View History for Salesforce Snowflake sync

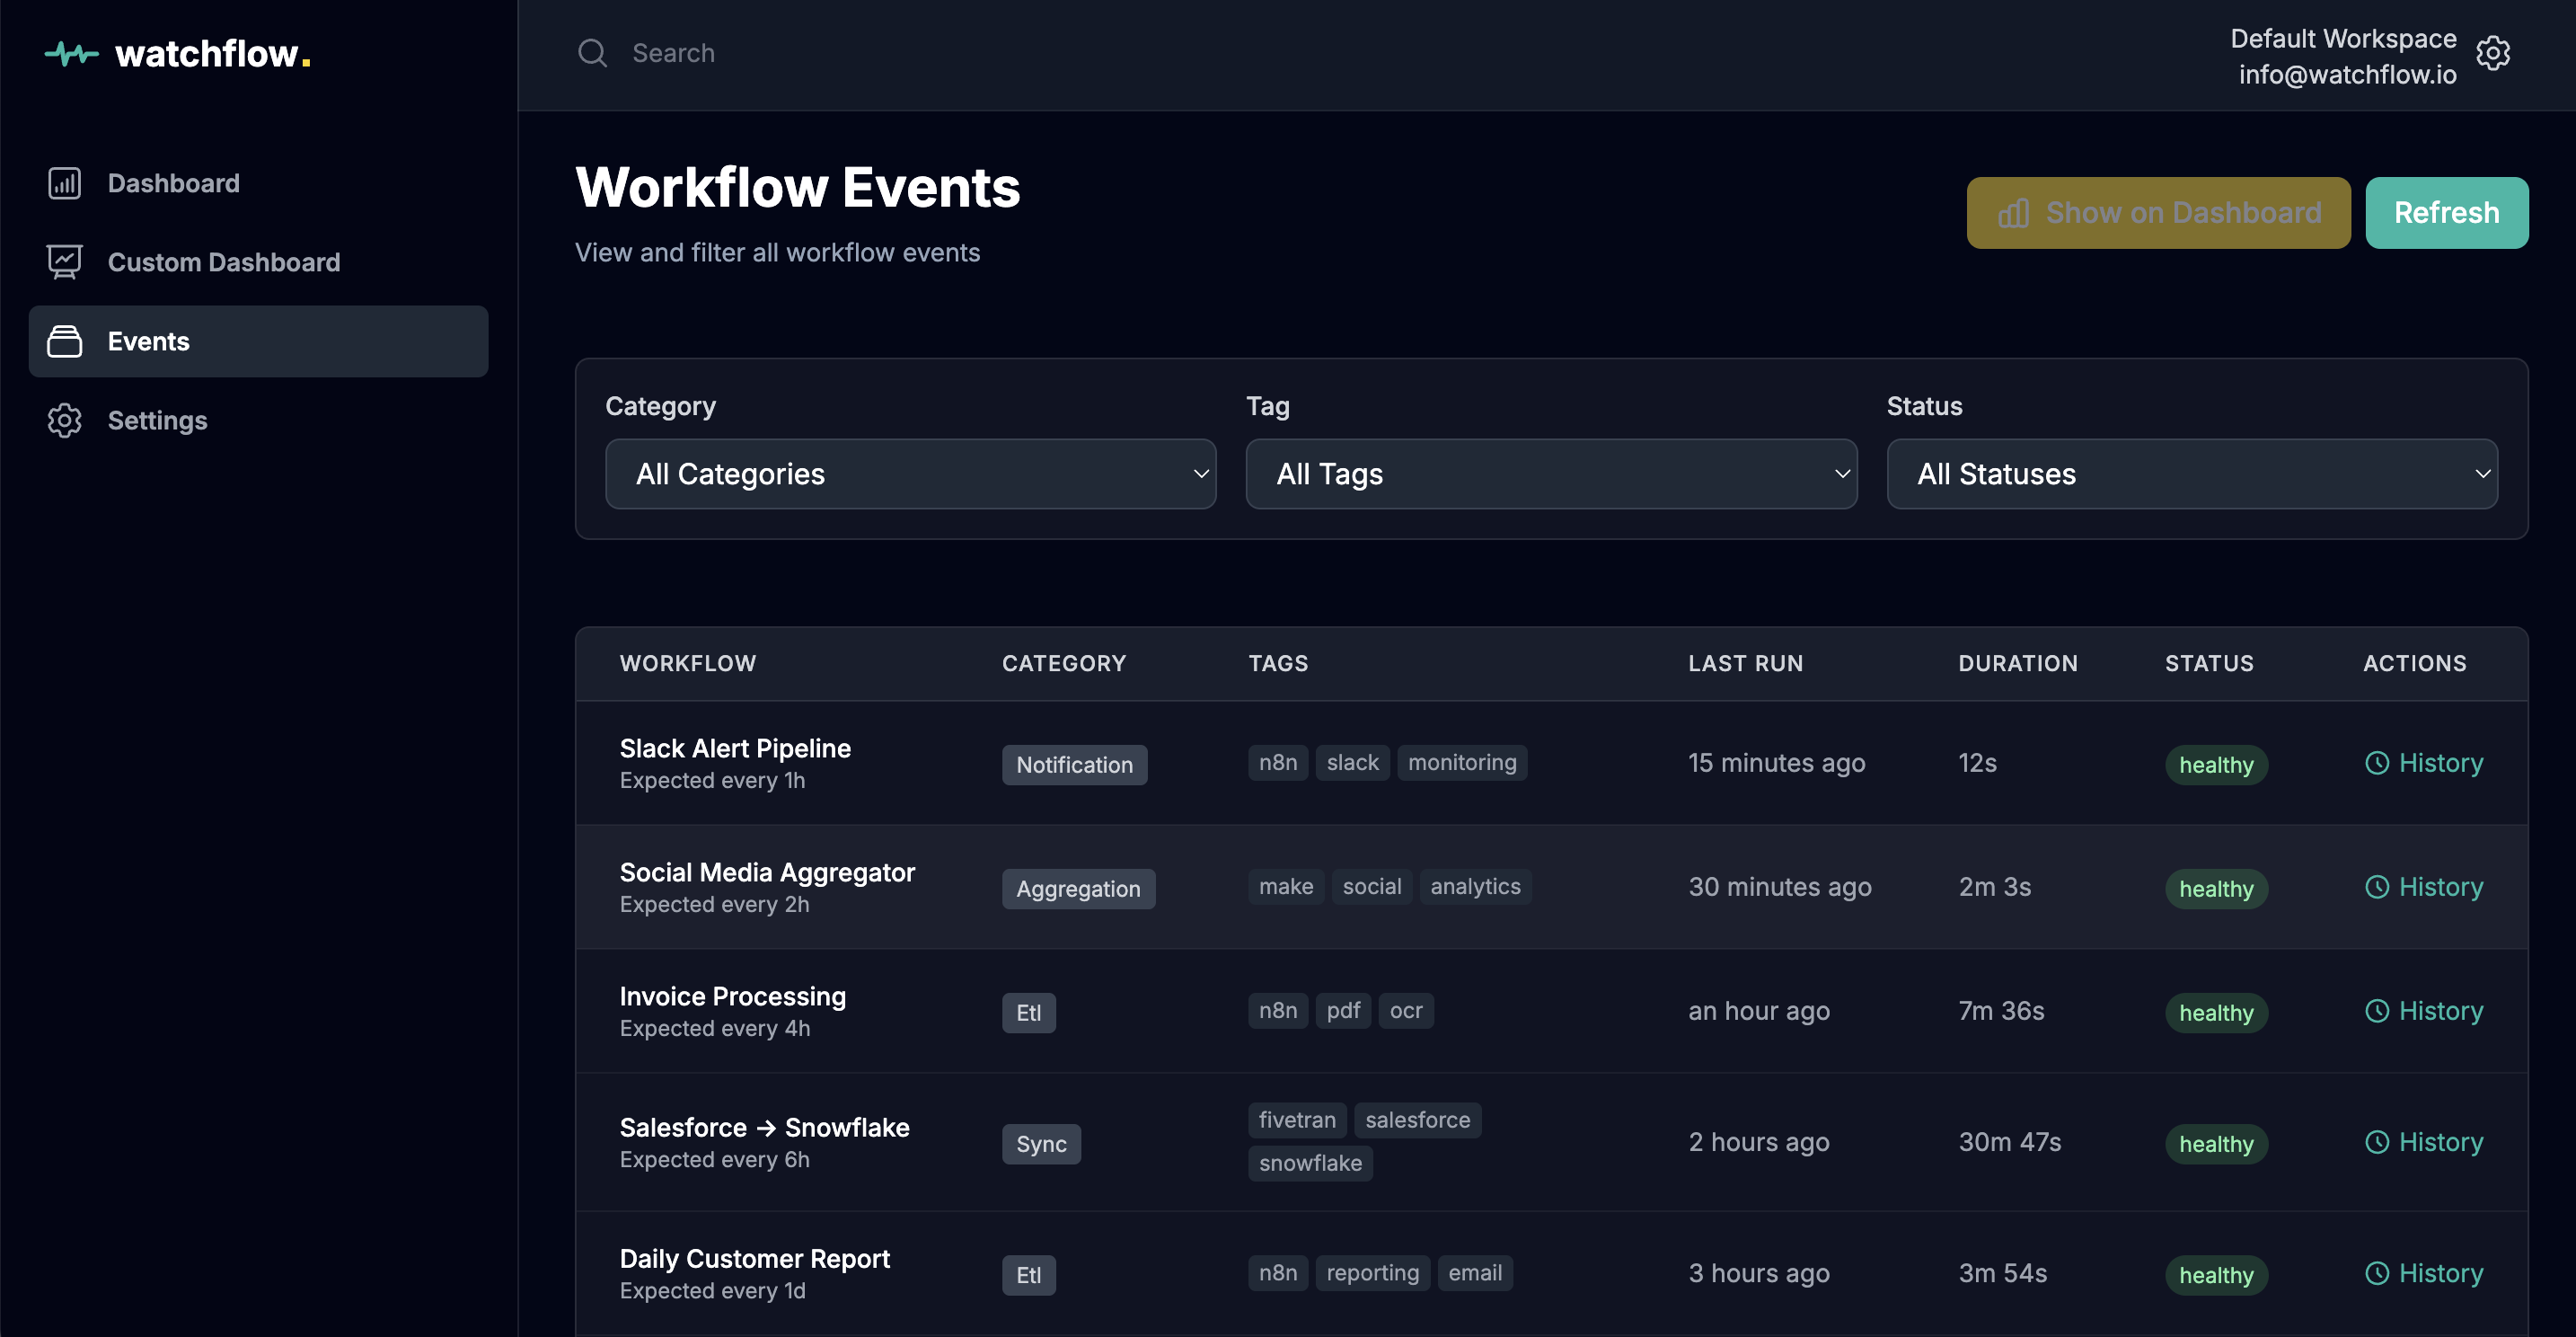pyautogui.click(x=2424, y=1141)
